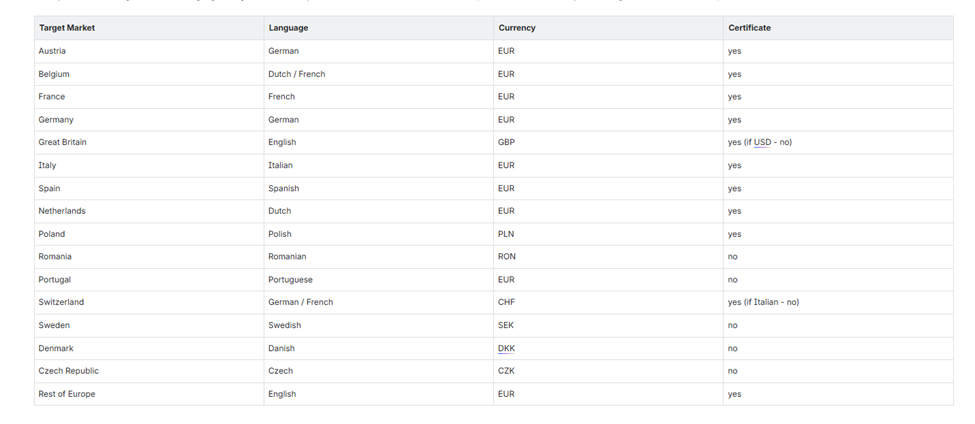Select the Netherlands cell
This screenshot has width=975, height=424.
click(x=62, y=211)
